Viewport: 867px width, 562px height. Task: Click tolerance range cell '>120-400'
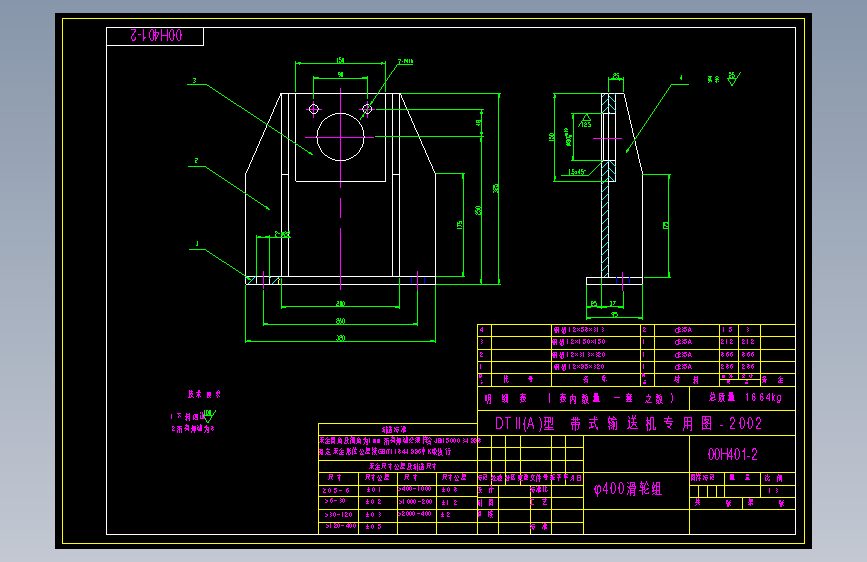coord(341,526)
